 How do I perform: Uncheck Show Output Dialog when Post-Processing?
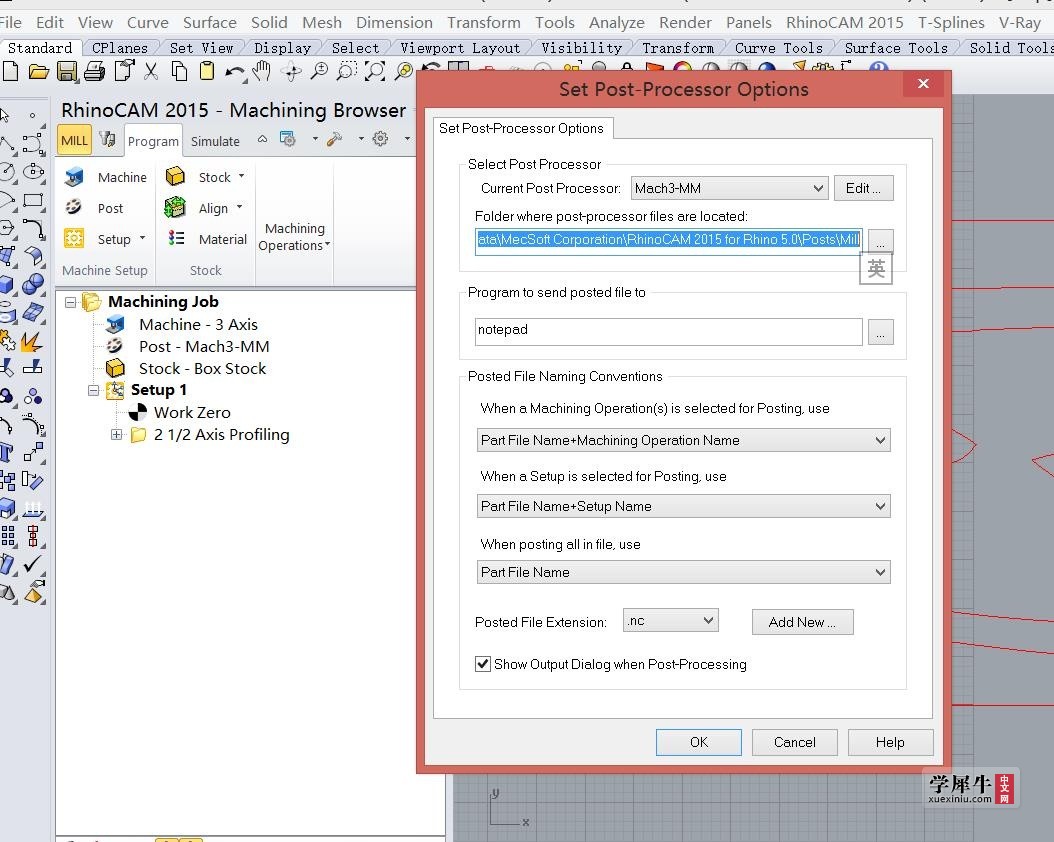tap(483, 664)
